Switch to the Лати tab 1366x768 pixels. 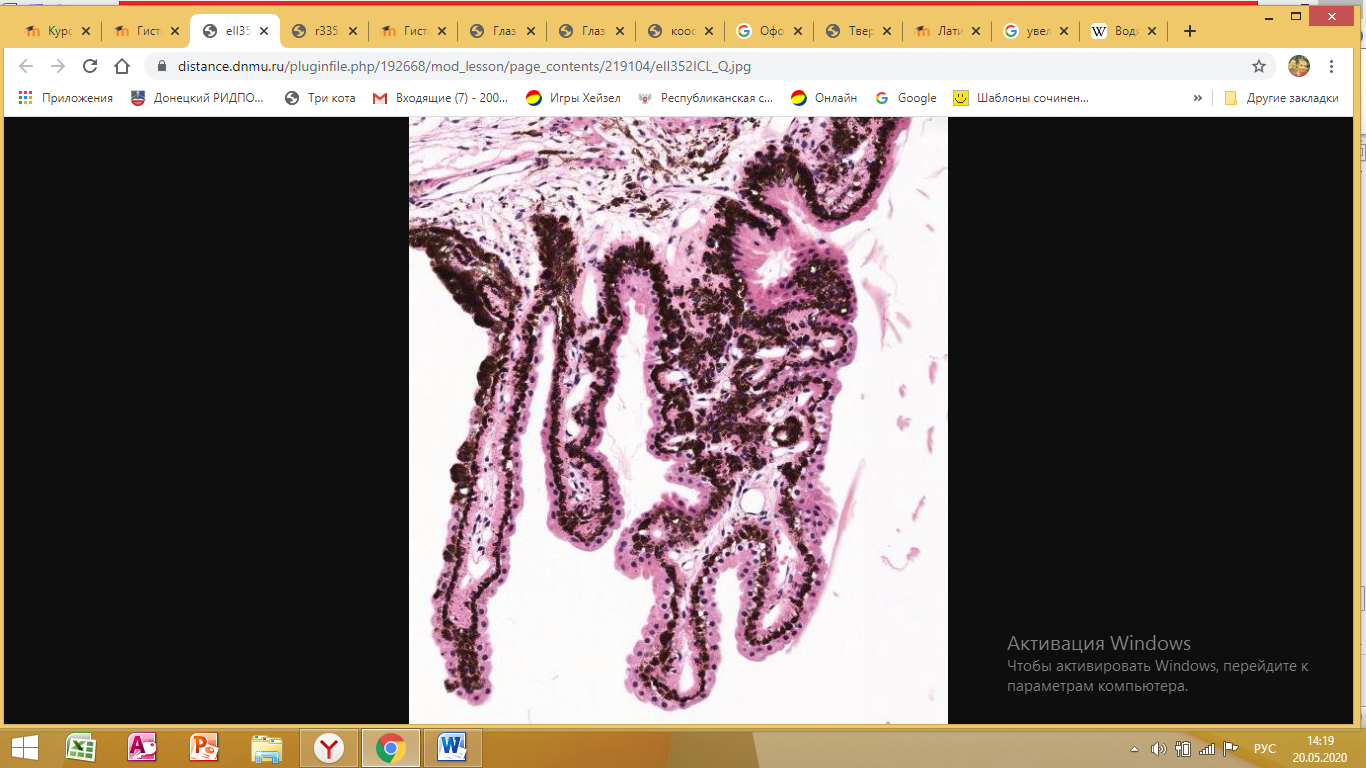pyautogui.click(x=948, y=31)
